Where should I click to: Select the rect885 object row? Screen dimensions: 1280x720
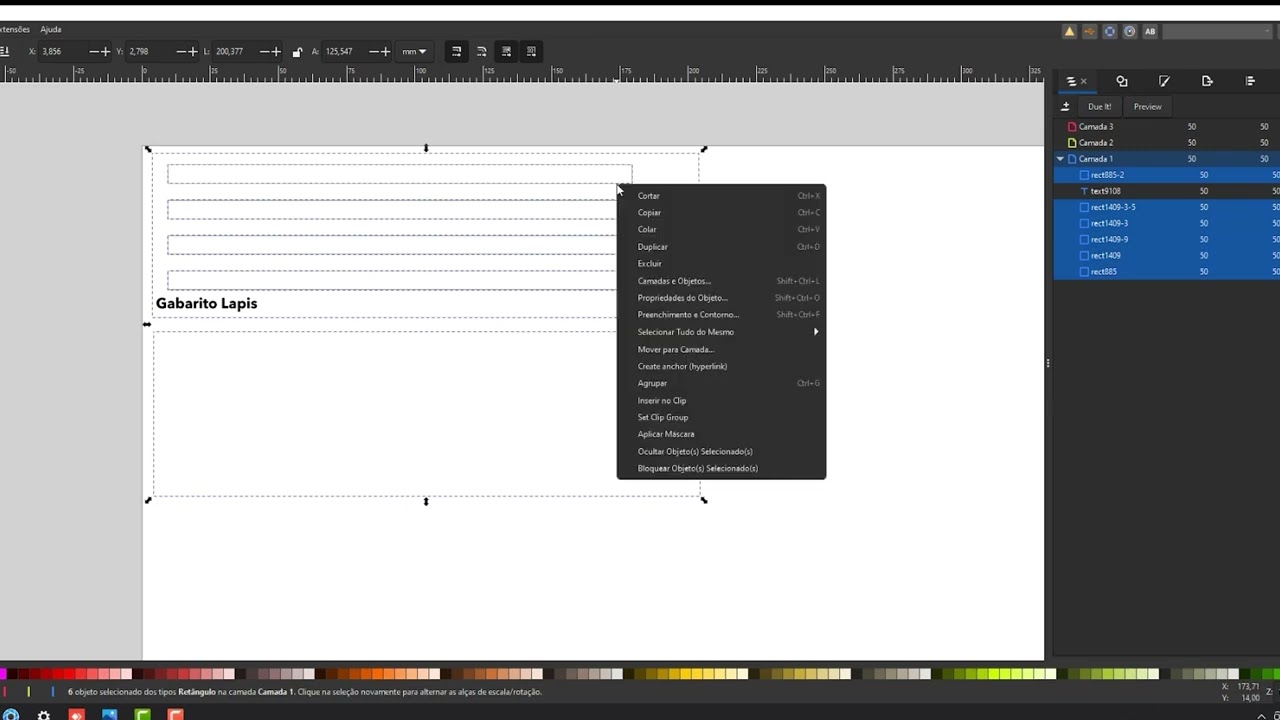pos(1167,272)
